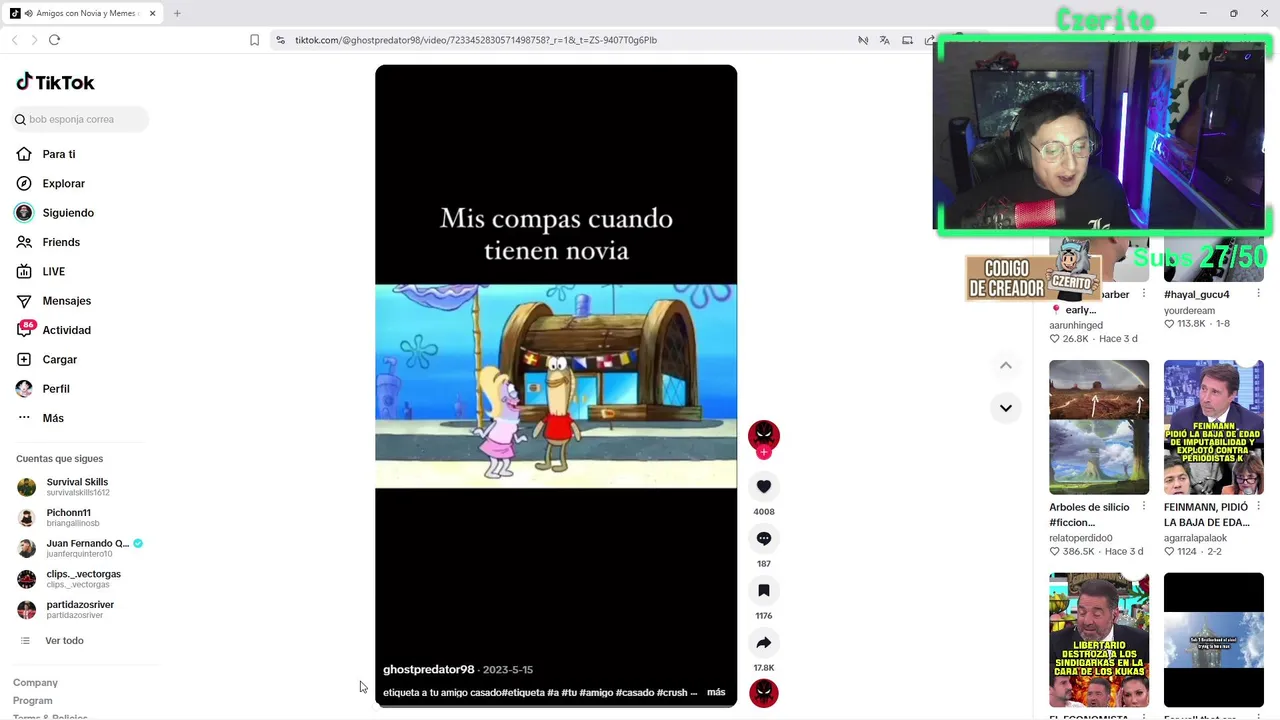The height and width of the screenshot is (720, 1280).
Task: Select the 'Amigos con Novia y Memes' tab
Action: click(x=83, y=13)
